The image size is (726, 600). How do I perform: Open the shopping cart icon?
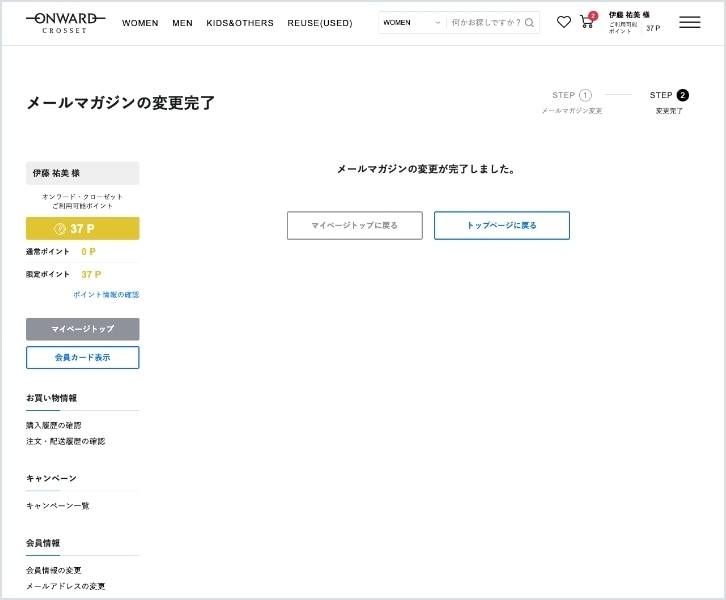pyautogui.click(x=587, y=22)
